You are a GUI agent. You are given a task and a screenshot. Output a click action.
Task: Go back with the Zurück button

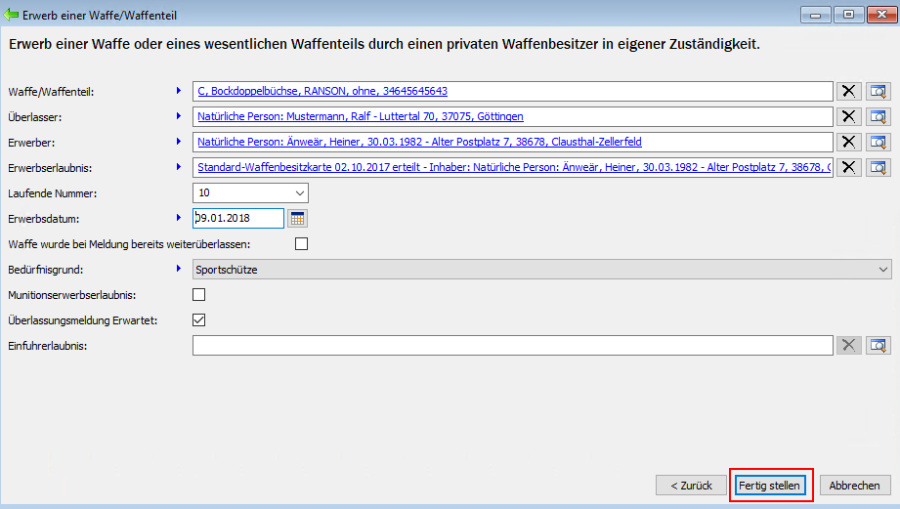coord(691,485)
